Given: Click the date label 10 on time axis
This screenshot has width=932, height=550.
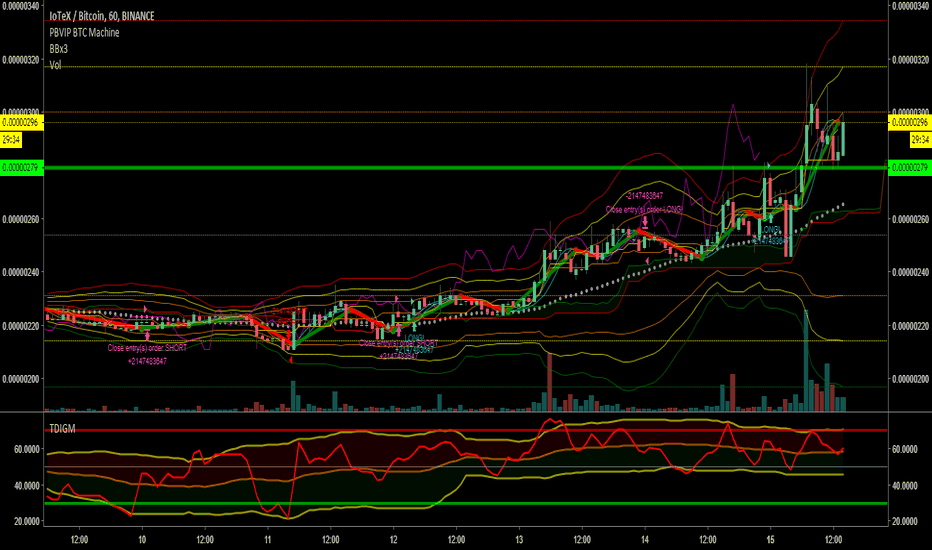Looking at the screenshot, I should 142,540.
